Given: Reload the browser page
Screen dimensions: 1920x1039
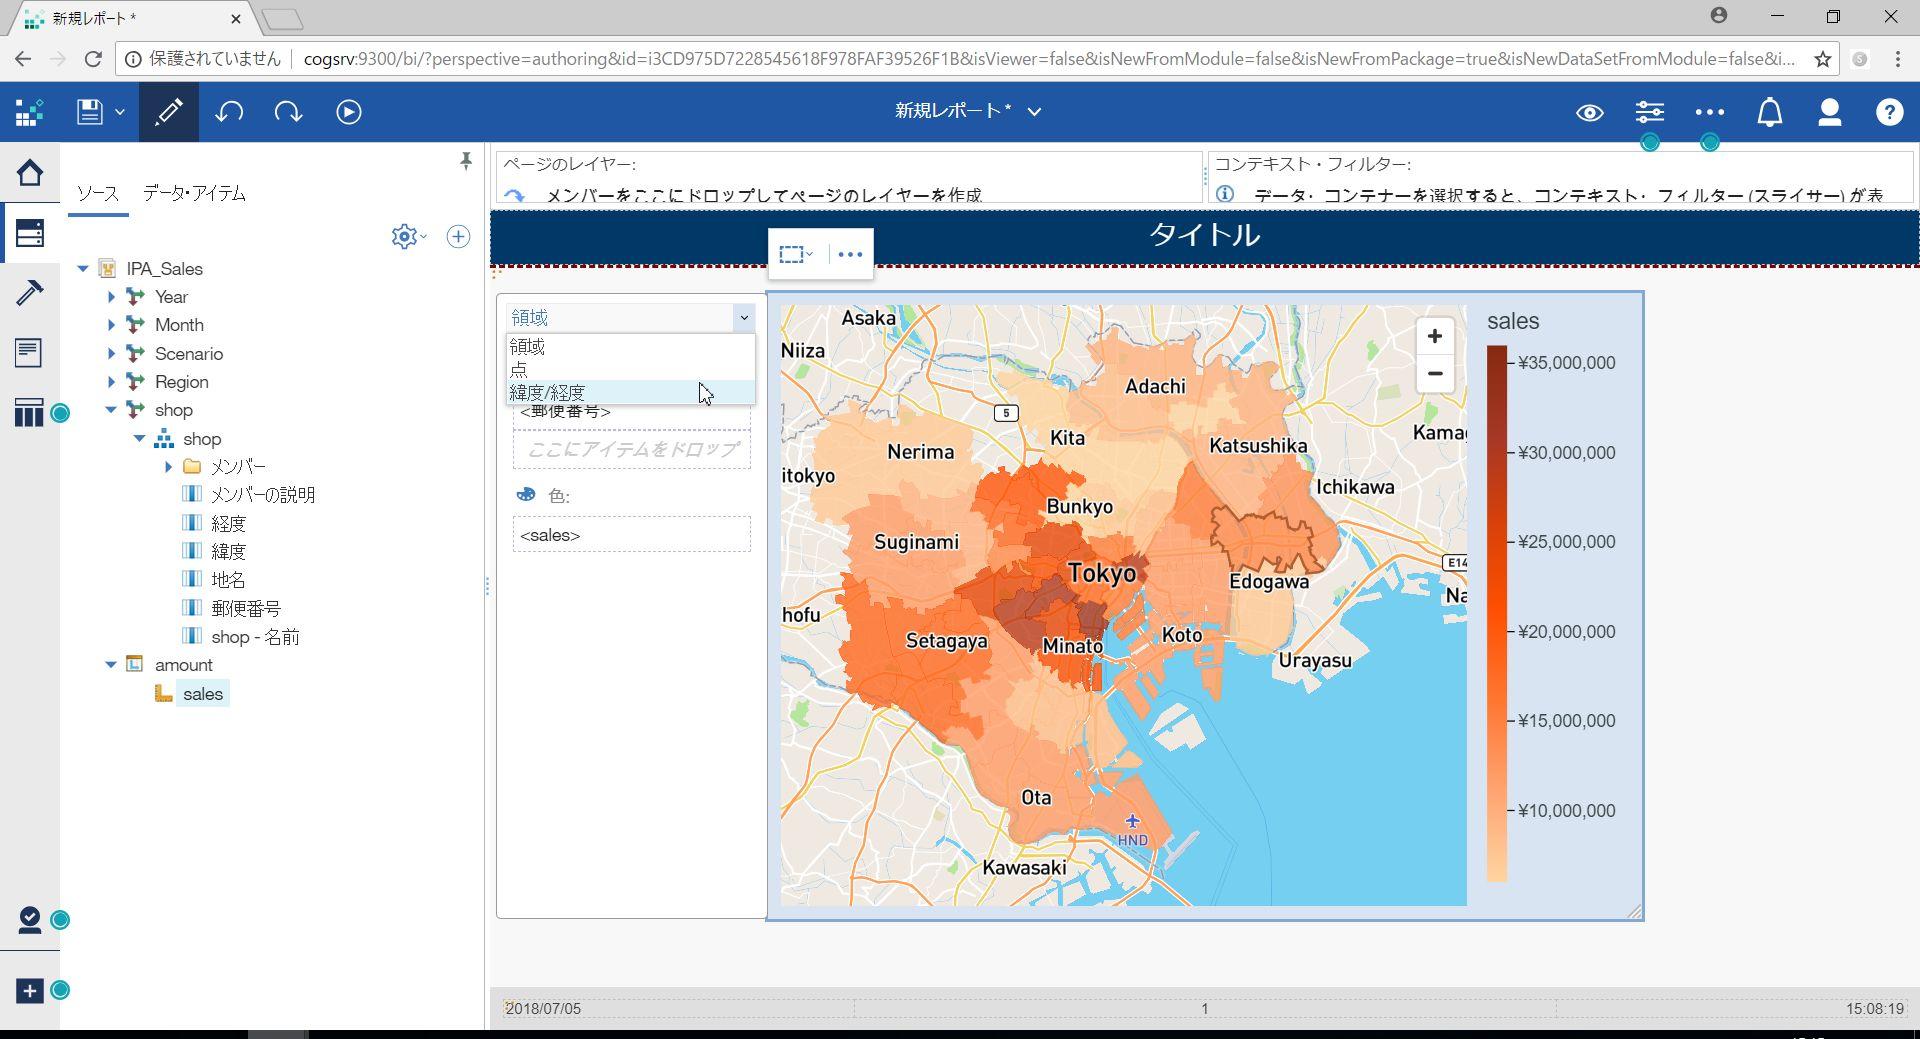Looking at the screenshot, I should [x=93, y=59].
